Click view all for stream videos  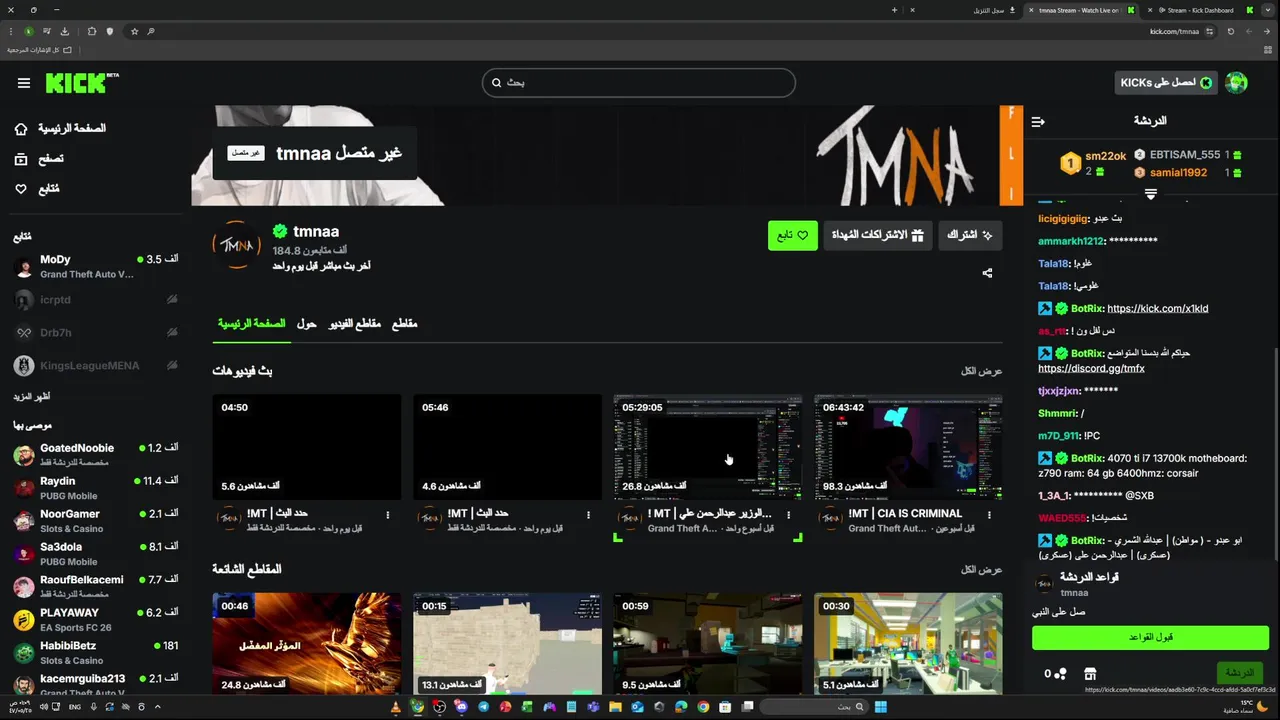(982, 371)
